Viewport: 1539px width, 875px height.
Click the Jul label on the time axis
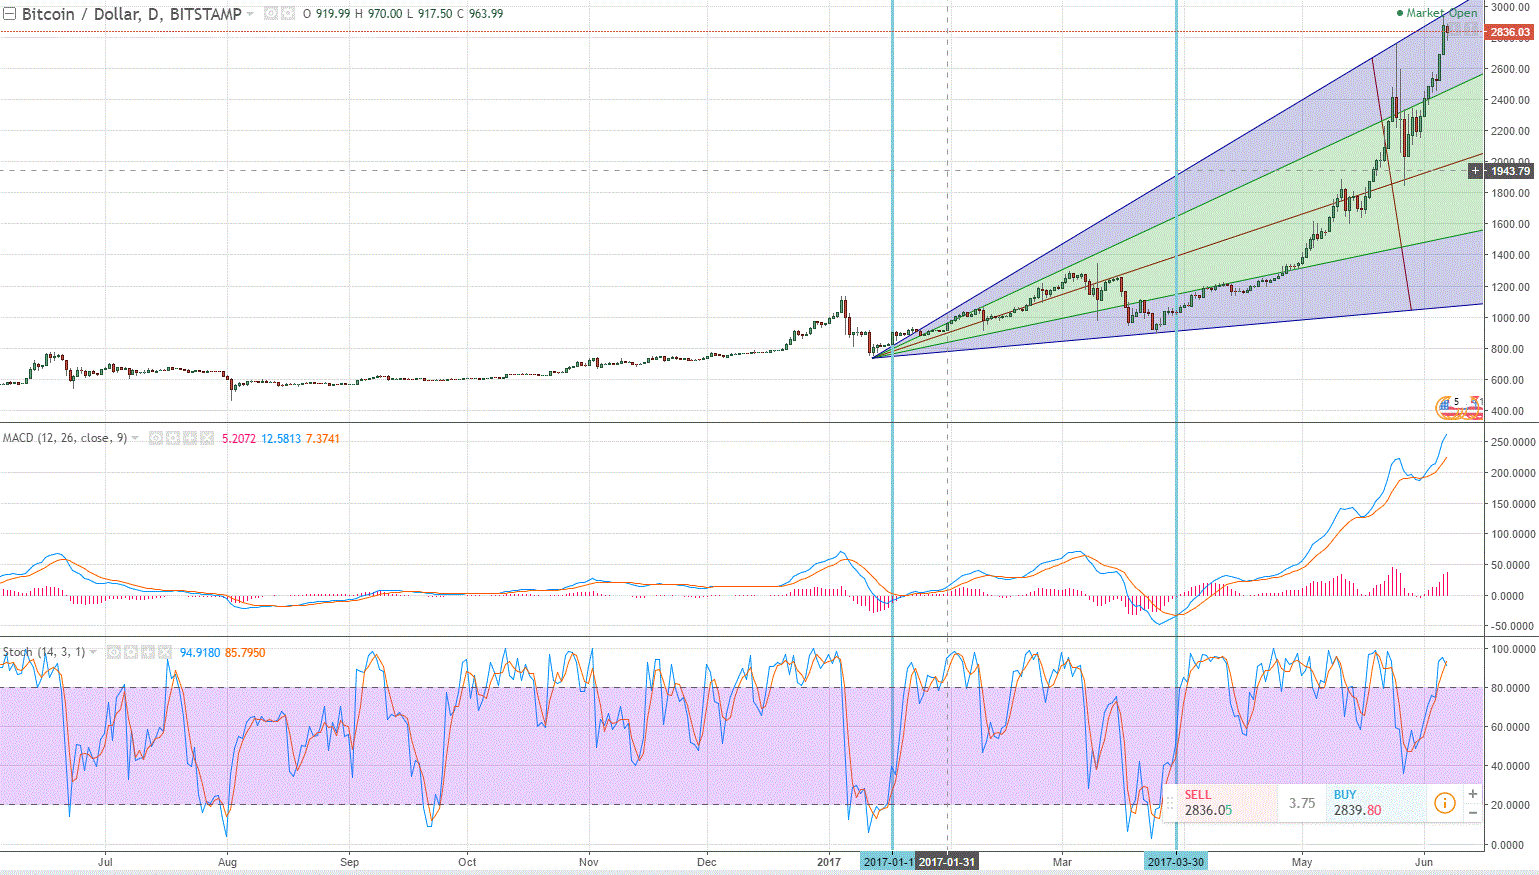[x=105, y=862]
